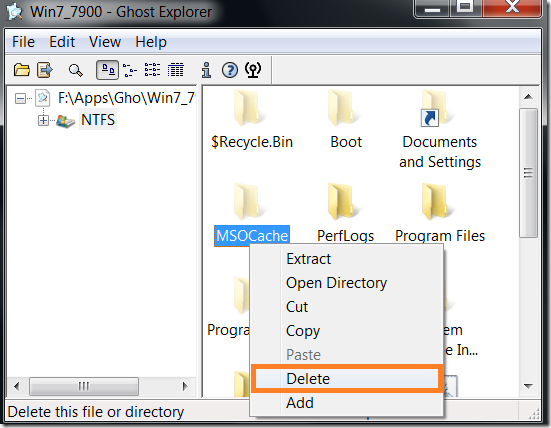Open the File menu
Viewport: 551px width, 428px height.
coord(23,42)
